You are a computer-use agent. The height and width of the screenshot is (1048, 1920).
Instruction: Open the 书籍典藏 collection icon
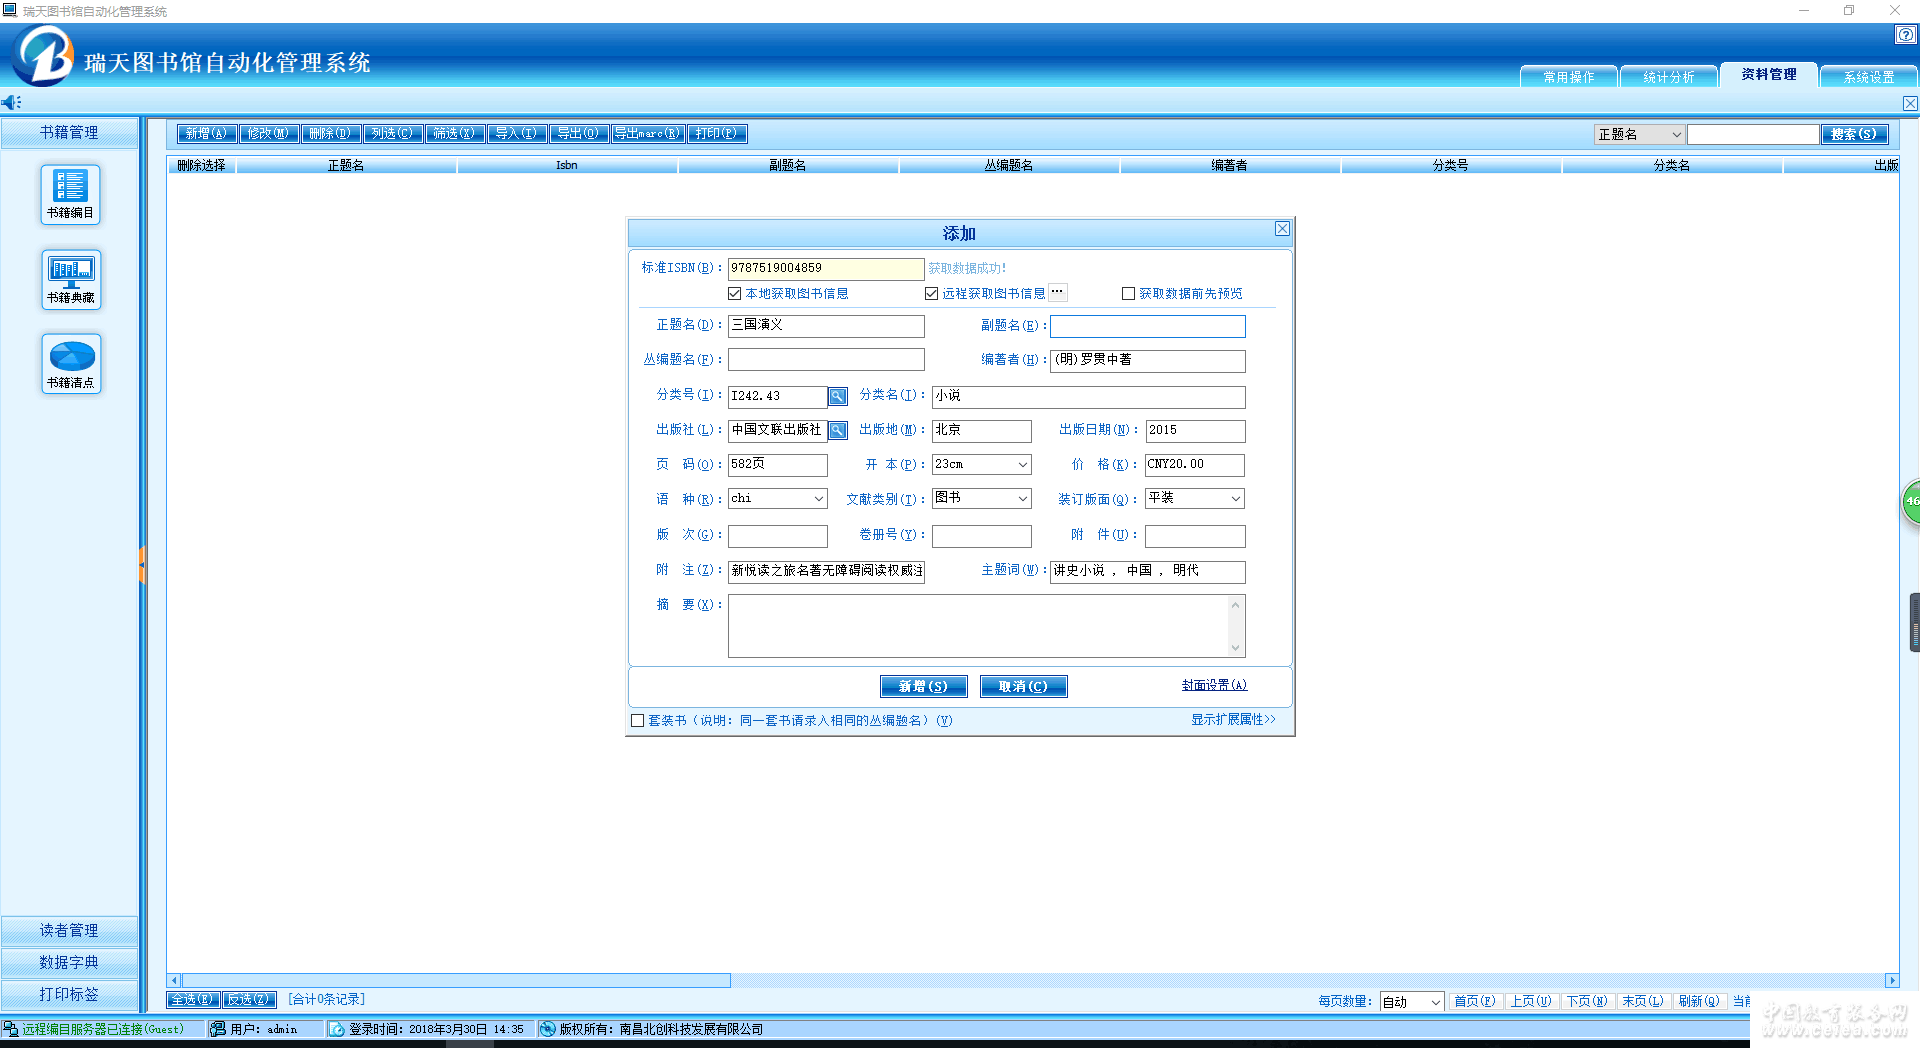pyautogui.click(x=70, y=278)
